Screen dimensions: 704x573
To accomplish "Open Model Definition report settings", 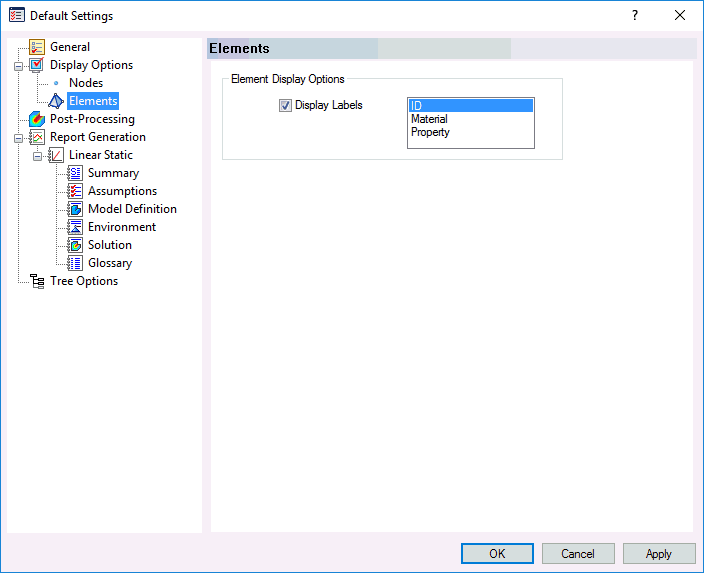I will (132, 209).
